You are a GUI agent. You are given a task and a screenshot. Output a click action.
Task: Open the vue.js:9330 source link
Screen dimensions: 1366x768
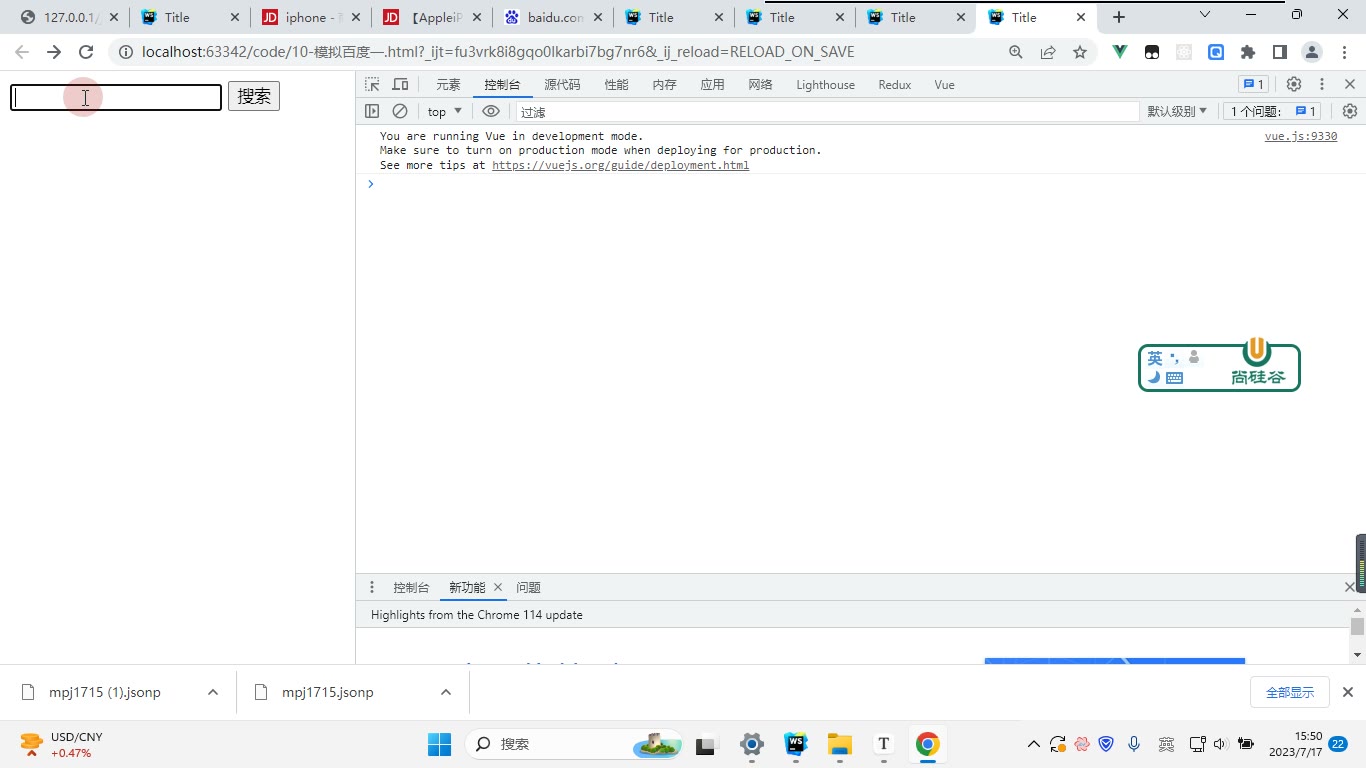(1301, 136)
